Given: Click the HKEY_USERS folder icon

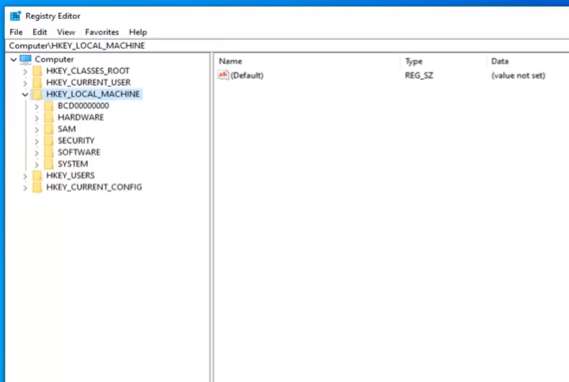Looking at the screenshot, I should (x=37, y=175).
